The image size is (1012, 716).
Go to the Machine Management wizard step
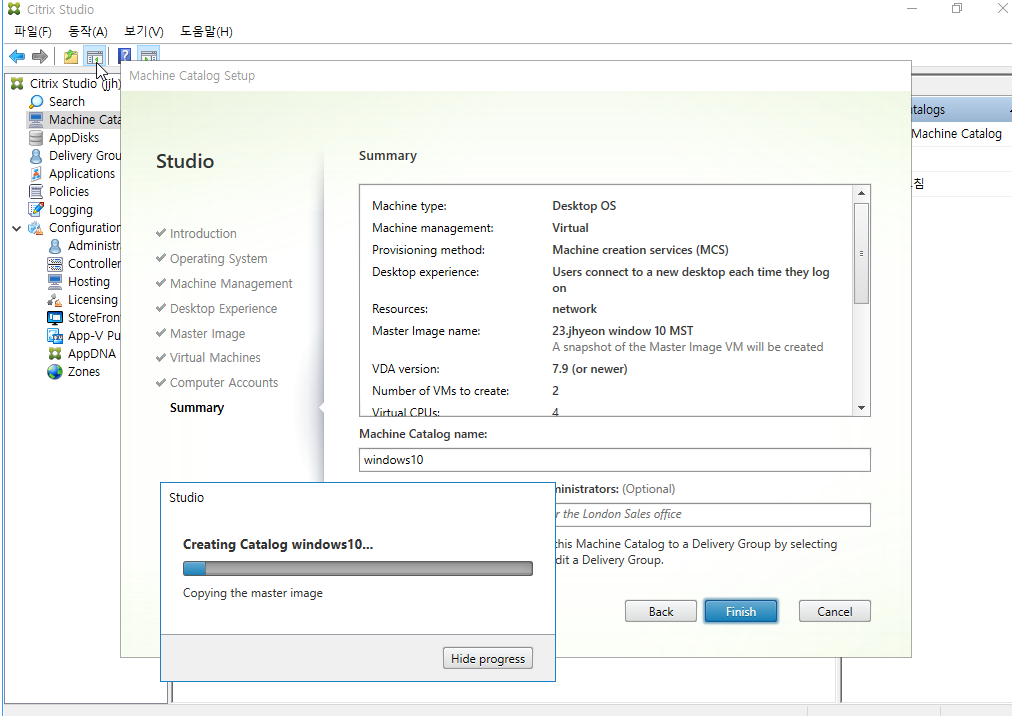231,283
